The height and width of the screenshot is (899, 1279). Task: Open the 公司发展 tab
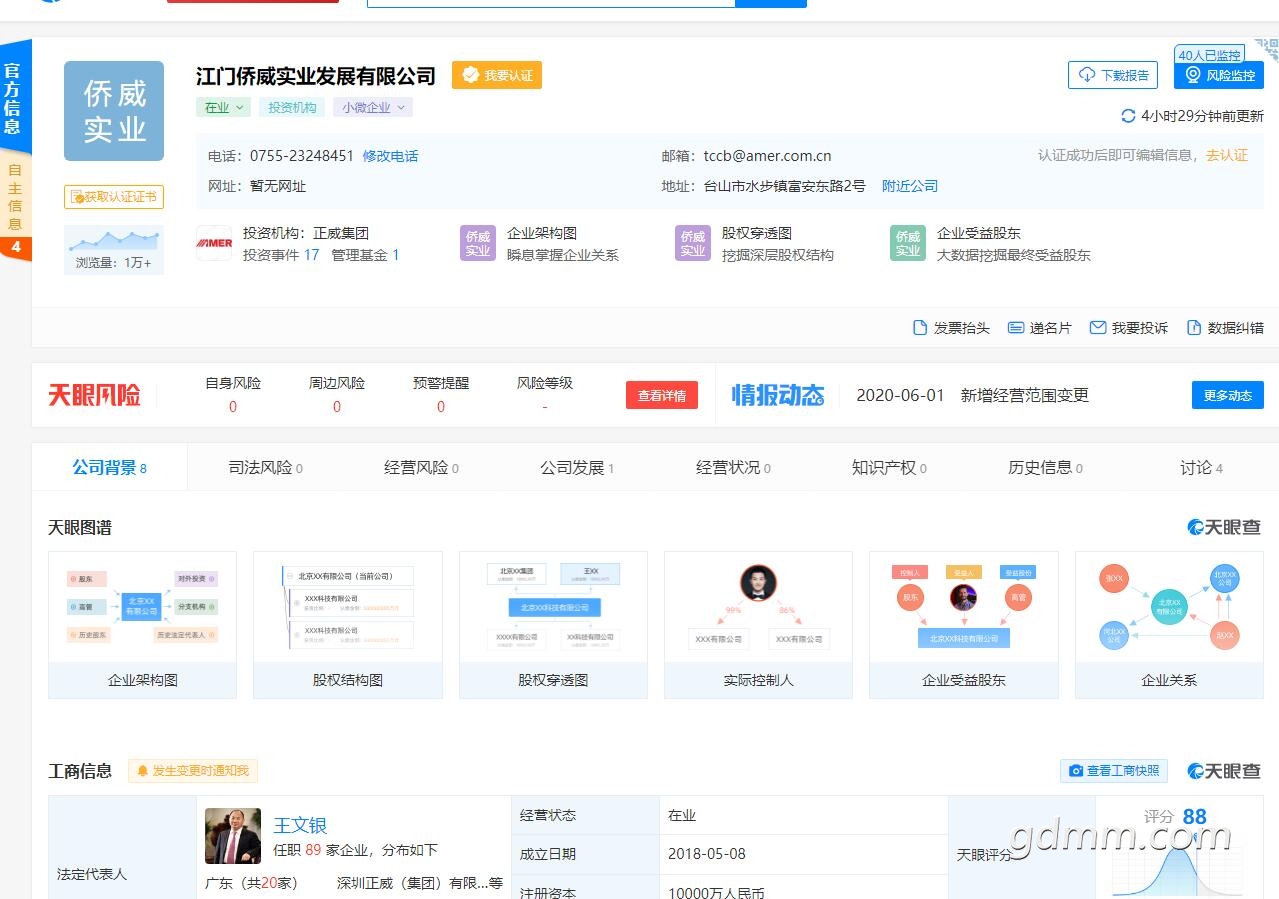[x=577, y=467]
